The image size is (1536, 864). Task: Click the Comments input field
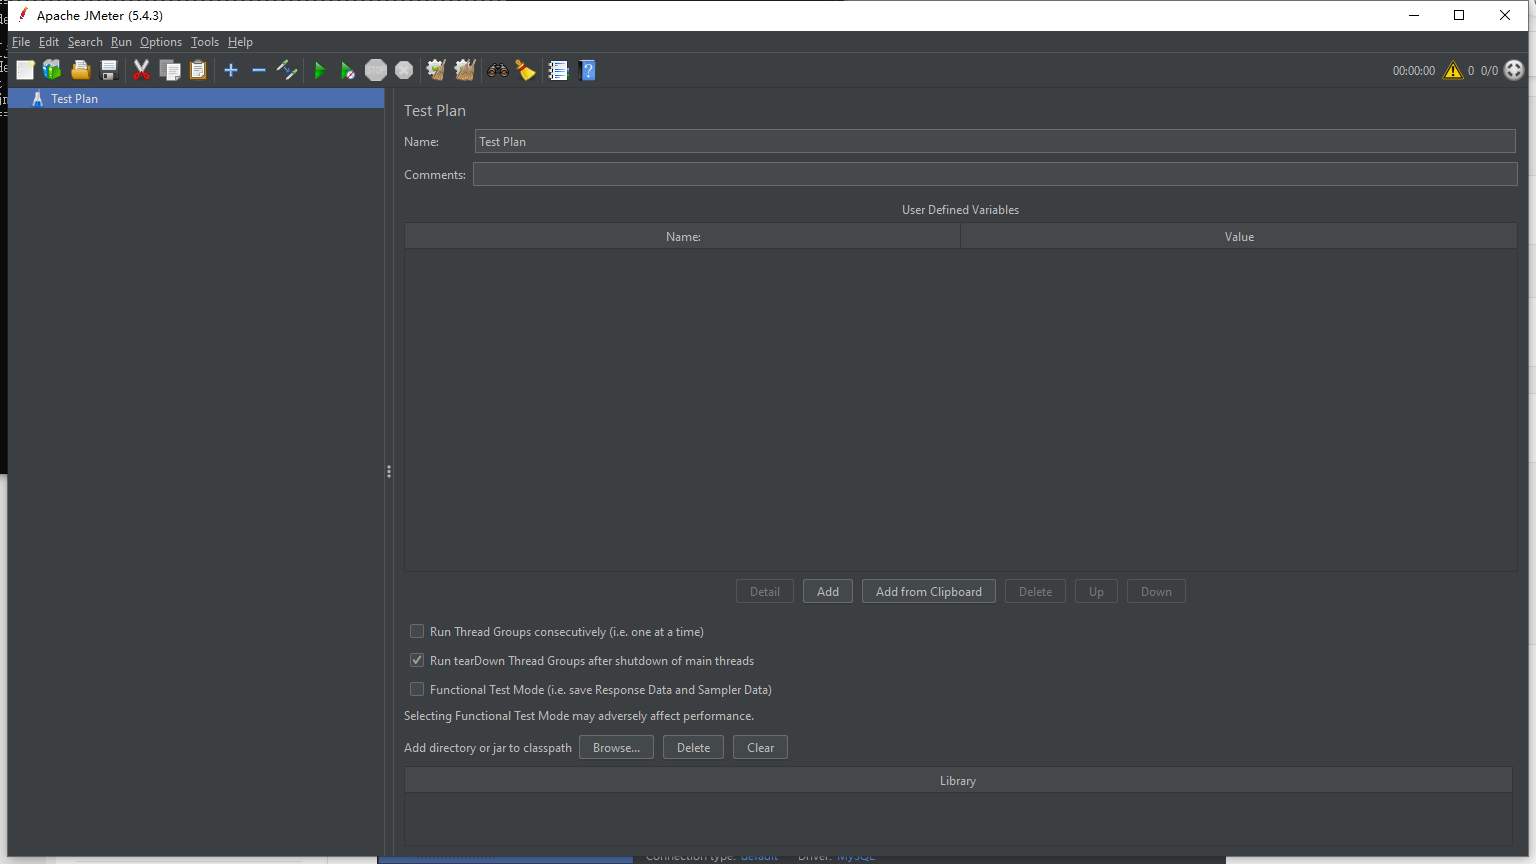(x=995, y=174)
